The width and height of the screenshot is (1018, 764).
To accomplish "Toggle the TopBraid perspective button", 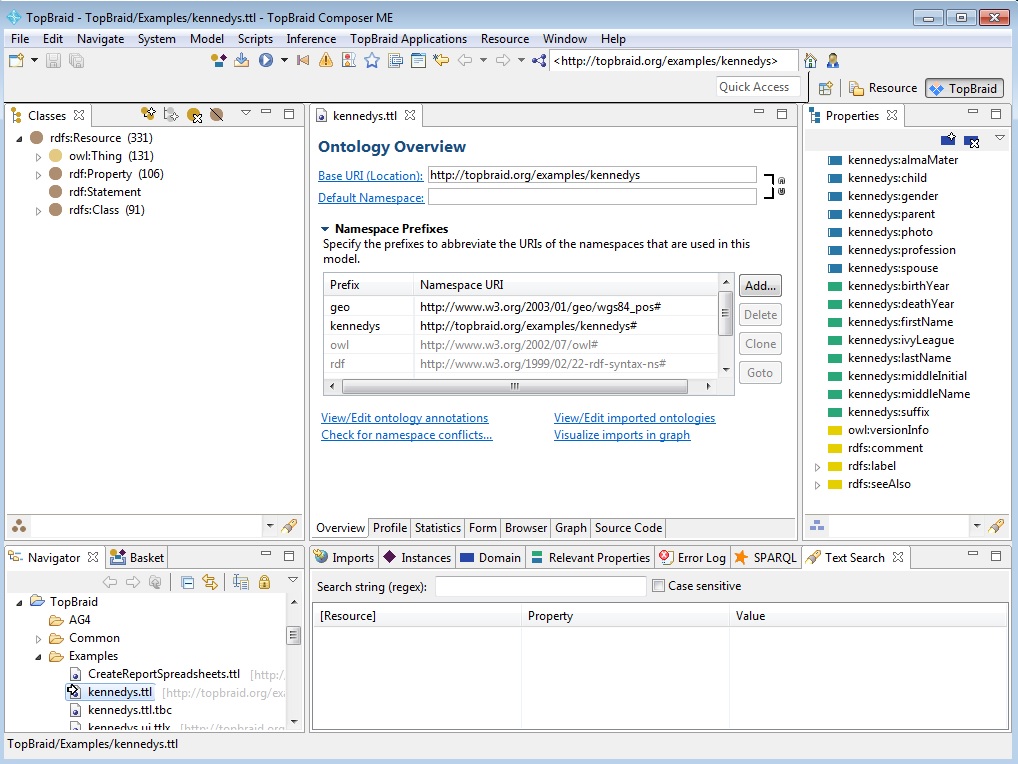I will coord(963,88).
